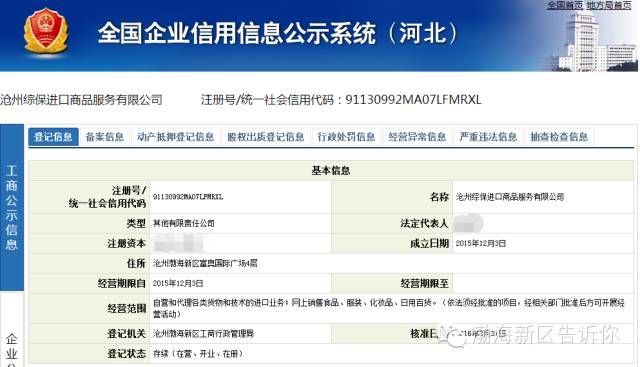
Task: Click the 类型 row label
Action: coord(136,223)
